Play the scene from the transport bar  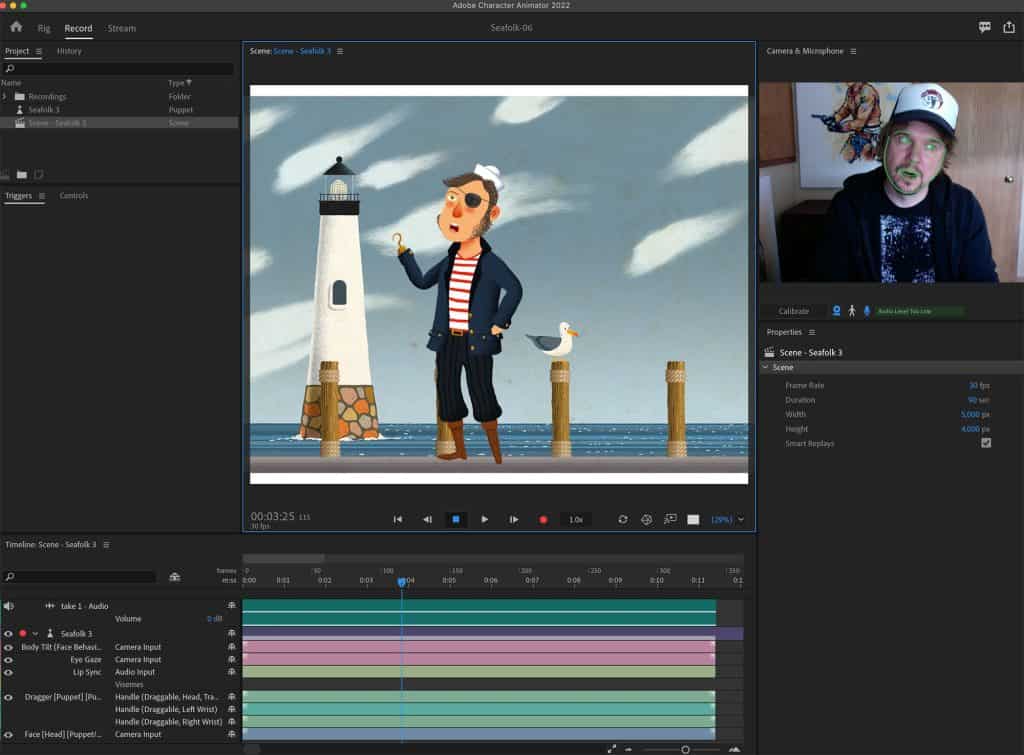click(485, 519)
